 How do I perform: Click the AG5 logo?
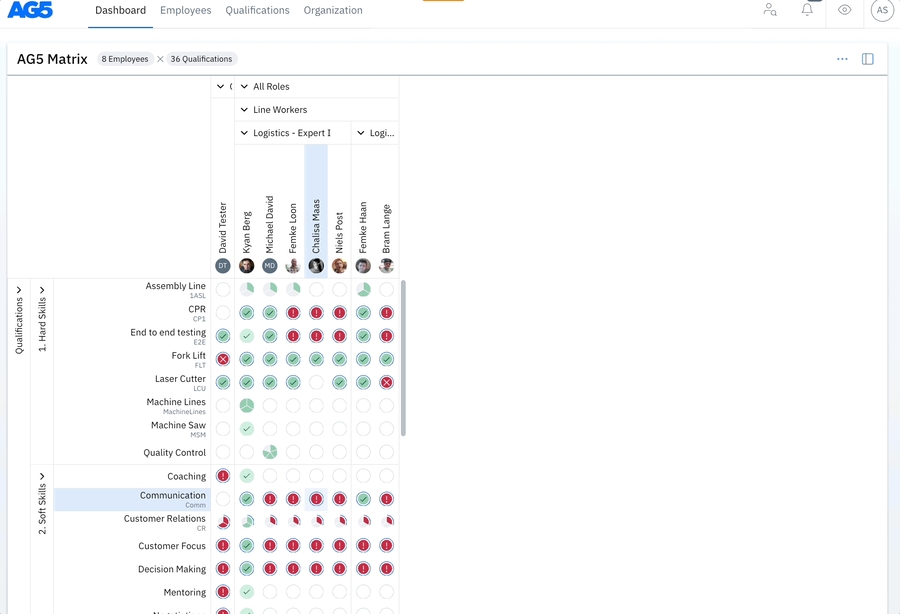pos(29,11)
